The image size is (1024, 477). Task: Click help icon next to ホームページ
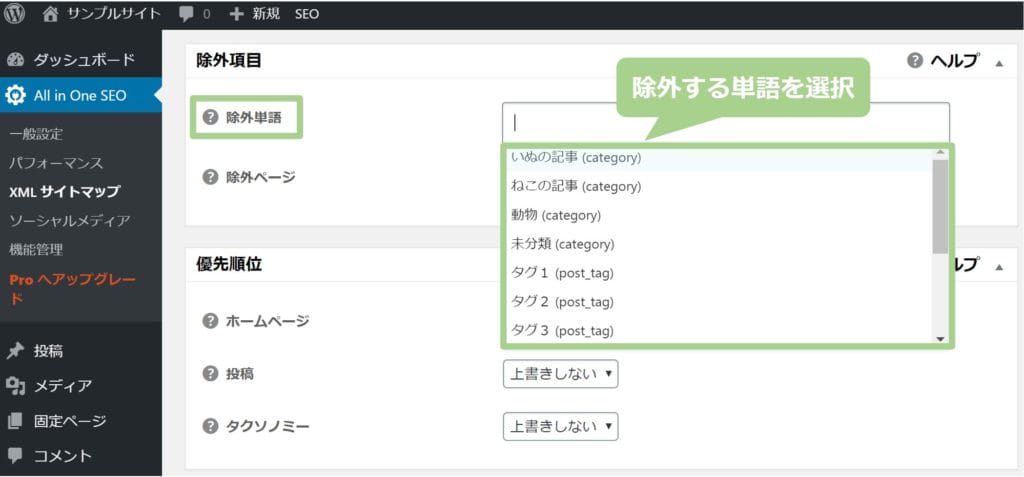(x=210, y=321)
